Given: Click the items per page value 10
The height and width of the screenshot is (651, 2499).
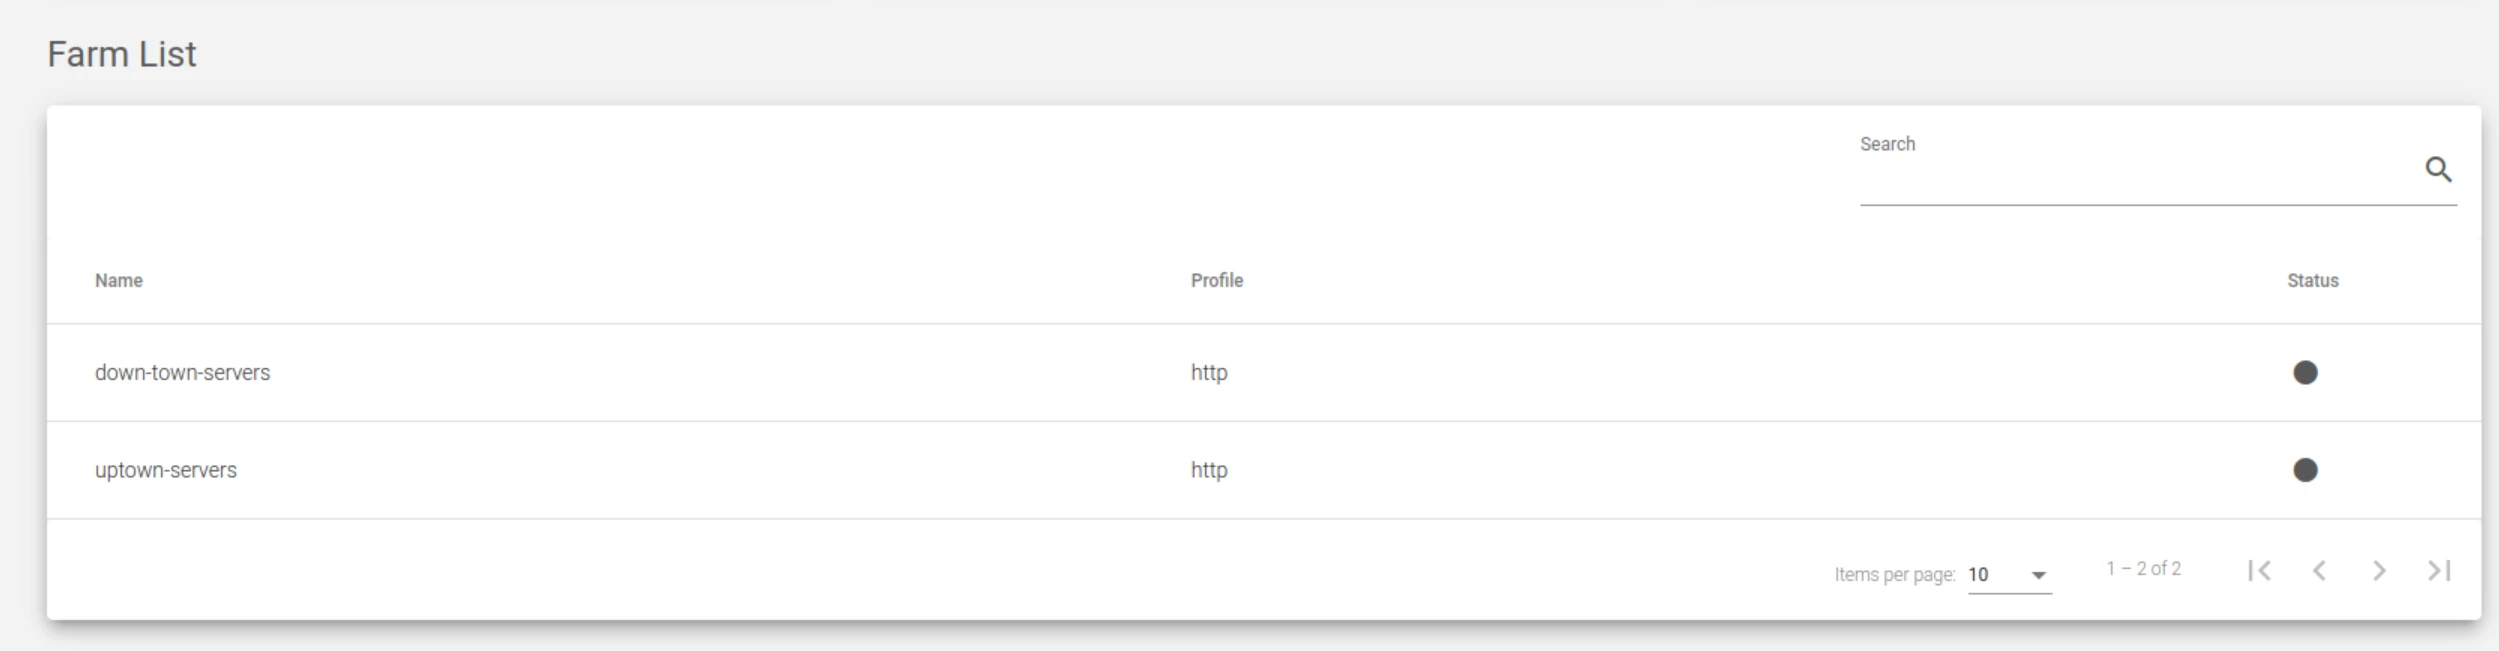Looking at the screenshot, I should [x=1978, y=575].
